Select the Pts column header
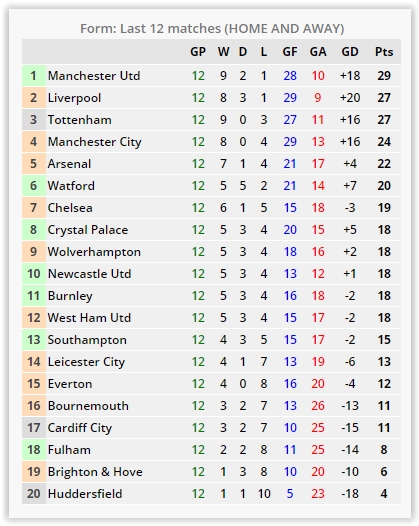This screenshot has height=526, width=419. [384, 52]
